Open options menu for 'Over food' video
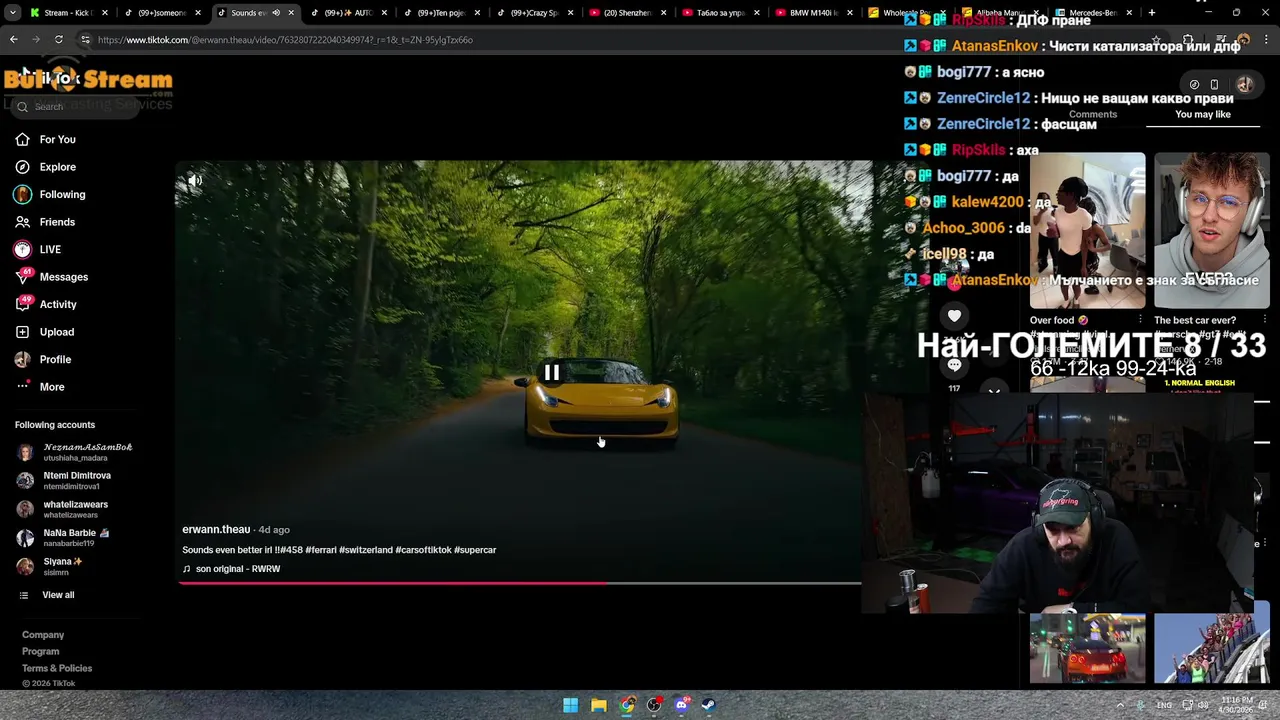This screenshot has height=720, width=1280. pos(1141,320)
